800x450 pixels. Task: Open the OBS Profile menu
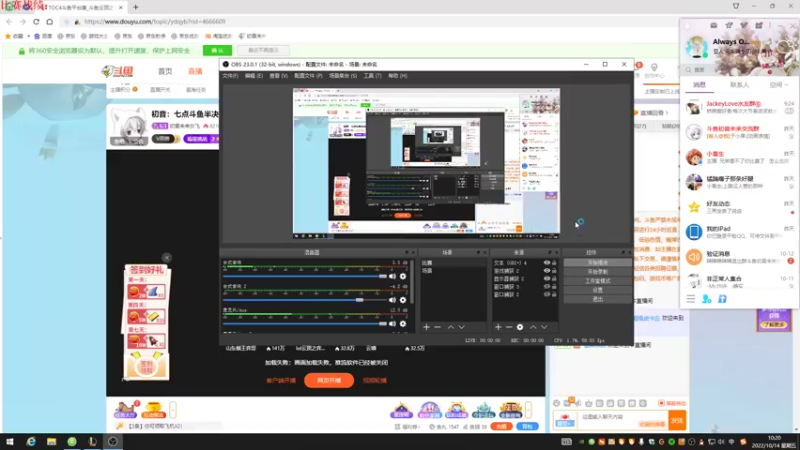308,76
